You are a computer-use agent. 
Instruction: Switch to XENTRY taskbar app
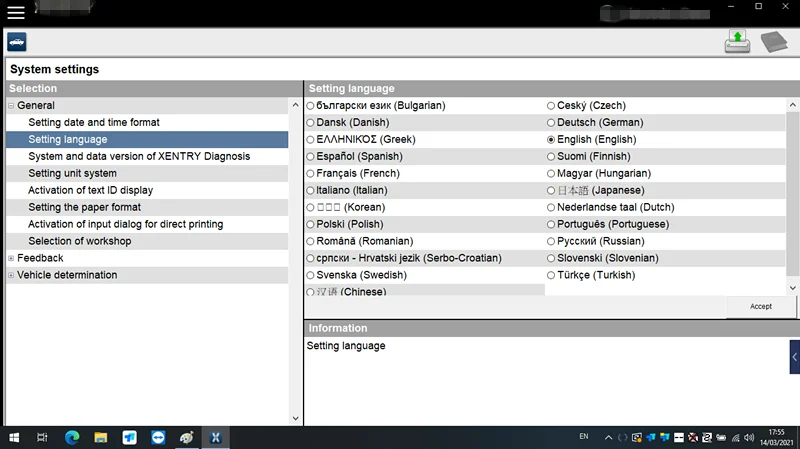click(x=215, y=438)
